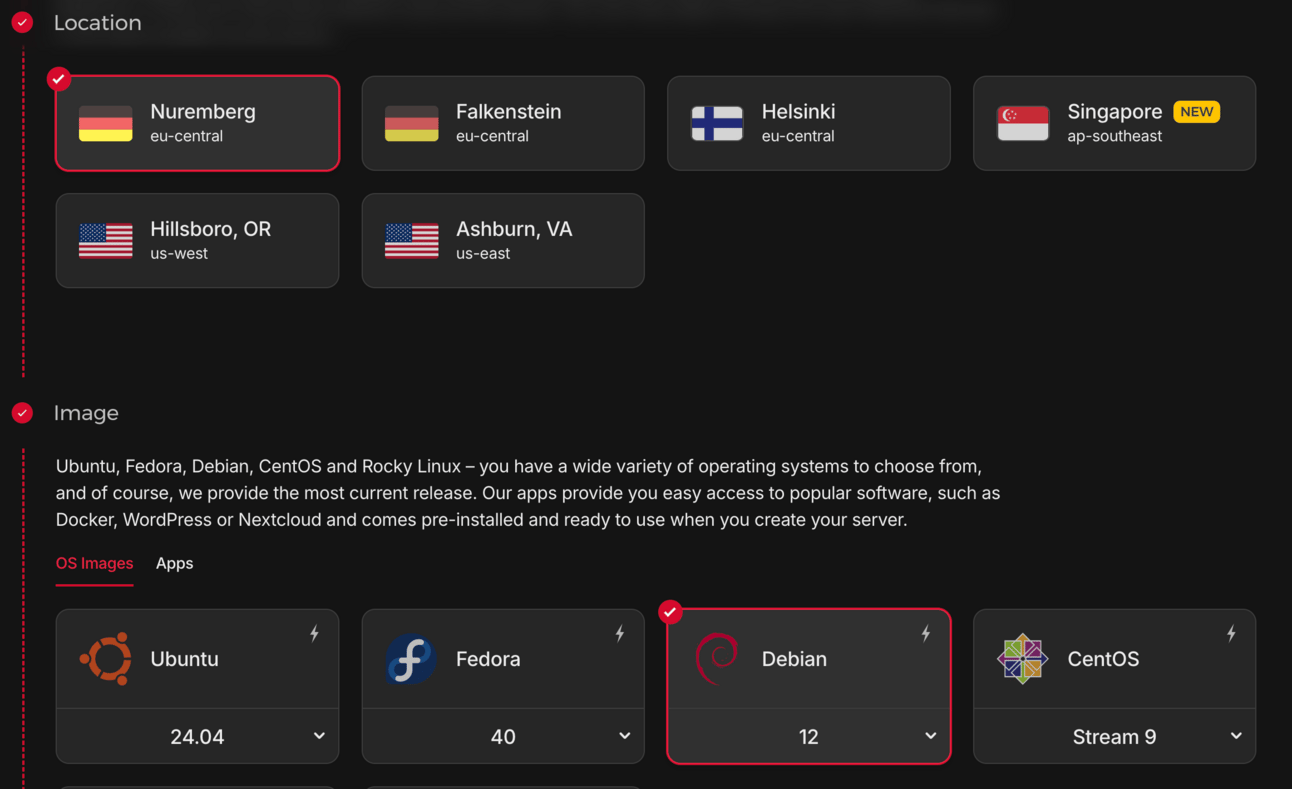1292x789 pixels.
Task: Select the OS Images tab
Action: tap(94, 563)
